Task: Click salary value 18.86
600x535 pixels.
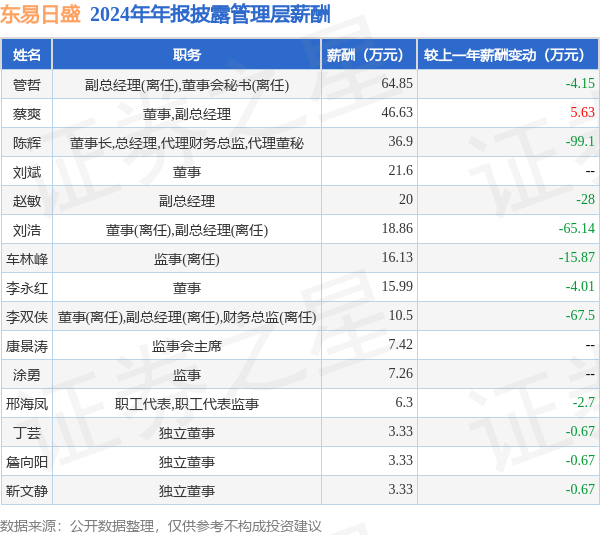Action: point(397,228)
